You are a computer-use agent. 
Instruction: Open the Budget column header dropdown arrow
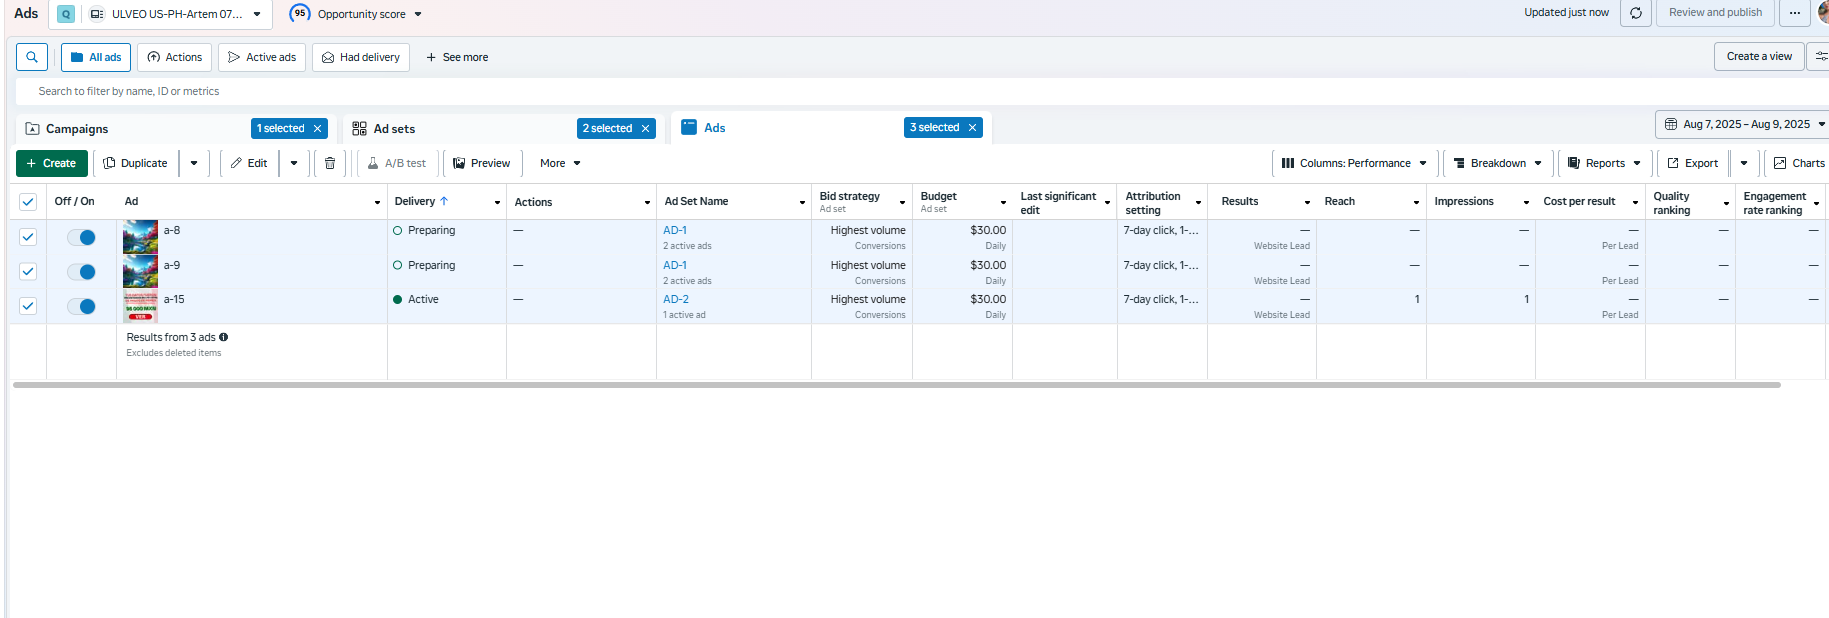pos(1003,202)
